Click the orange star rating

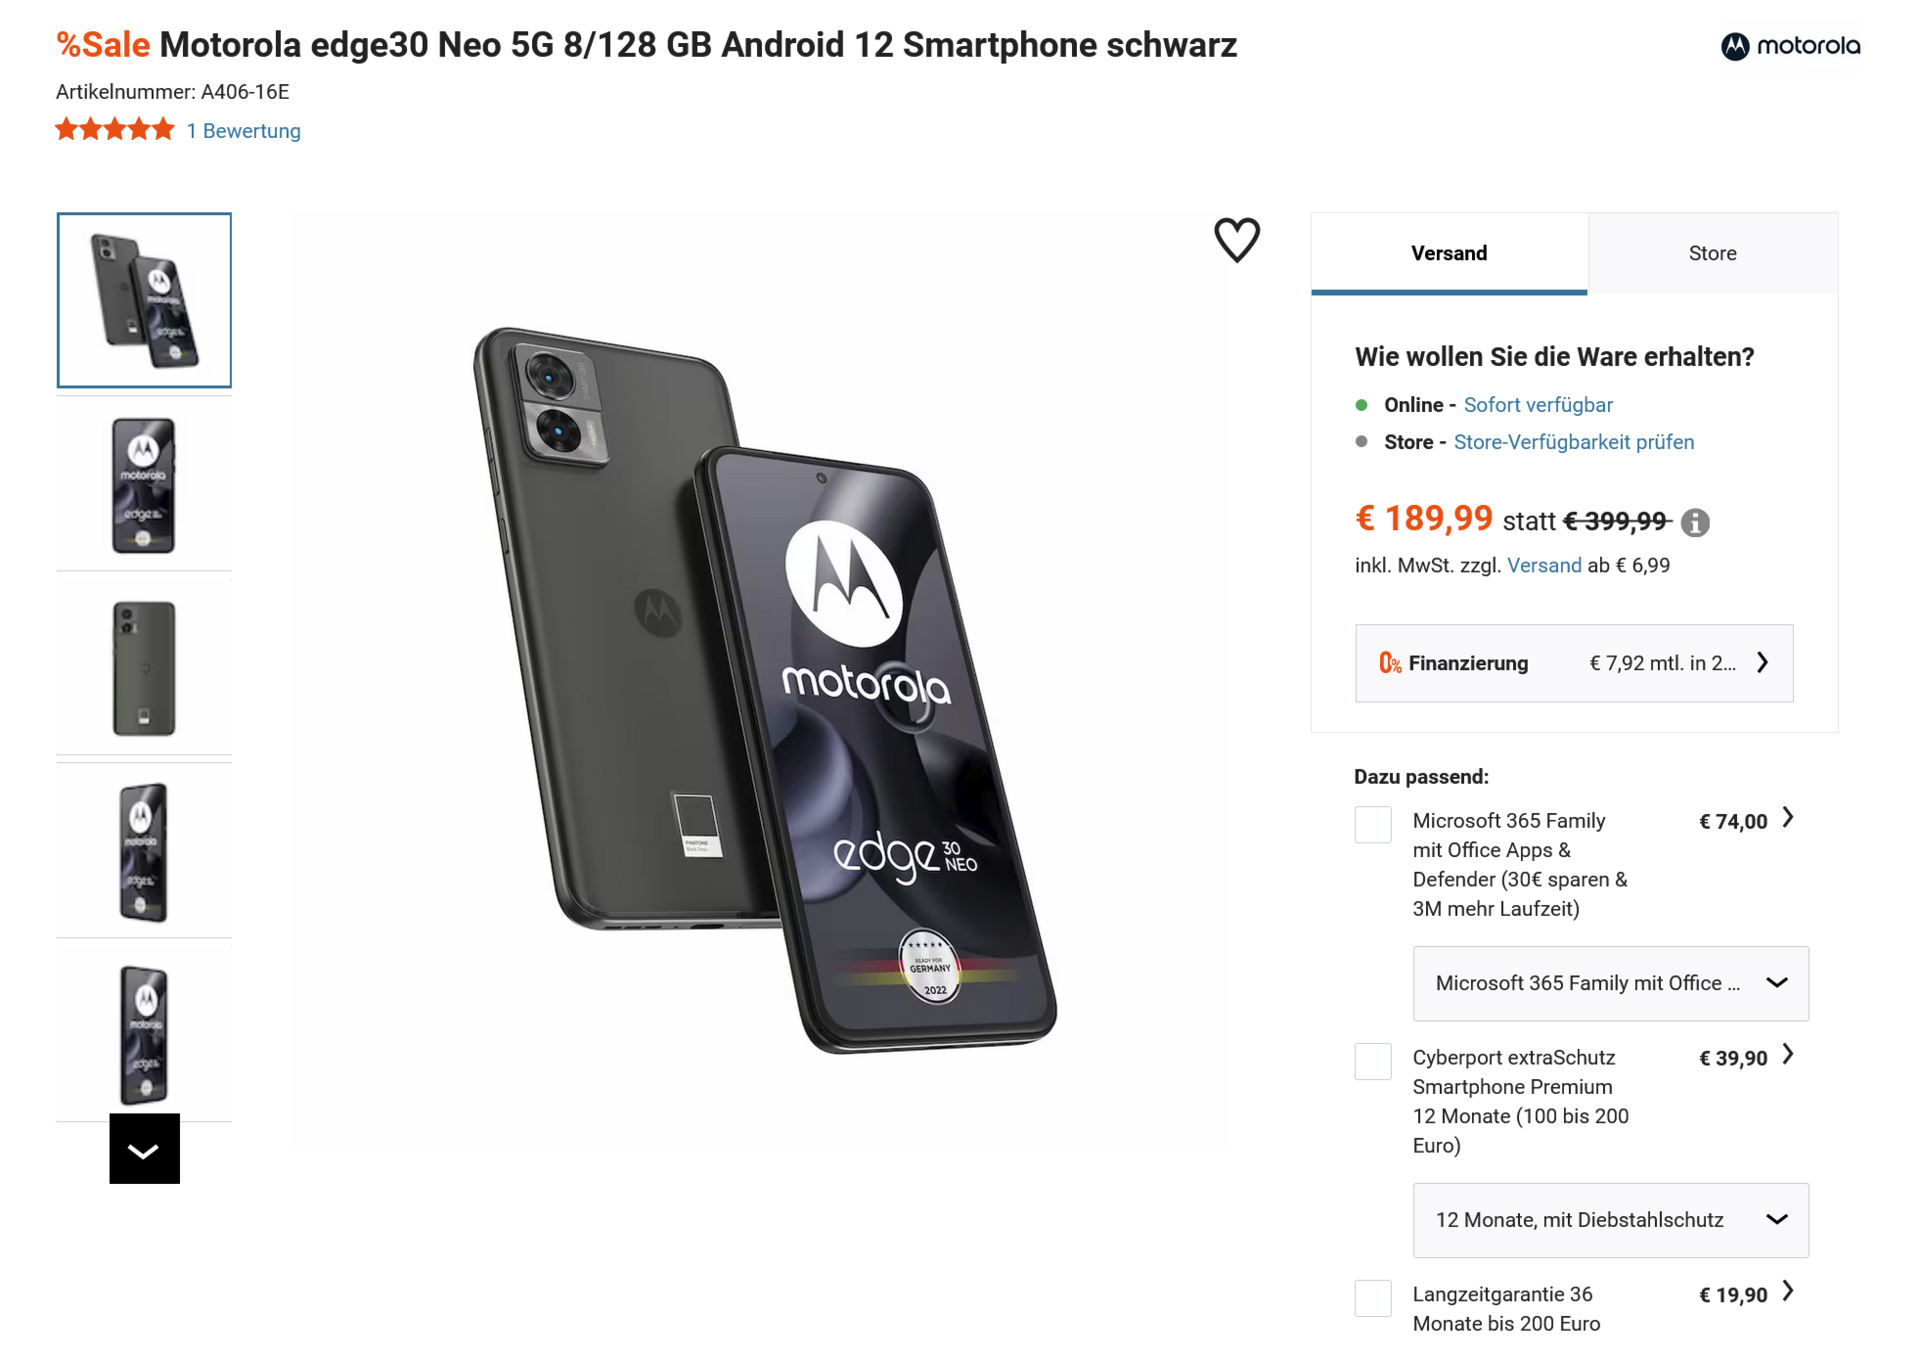click(115, 130)
